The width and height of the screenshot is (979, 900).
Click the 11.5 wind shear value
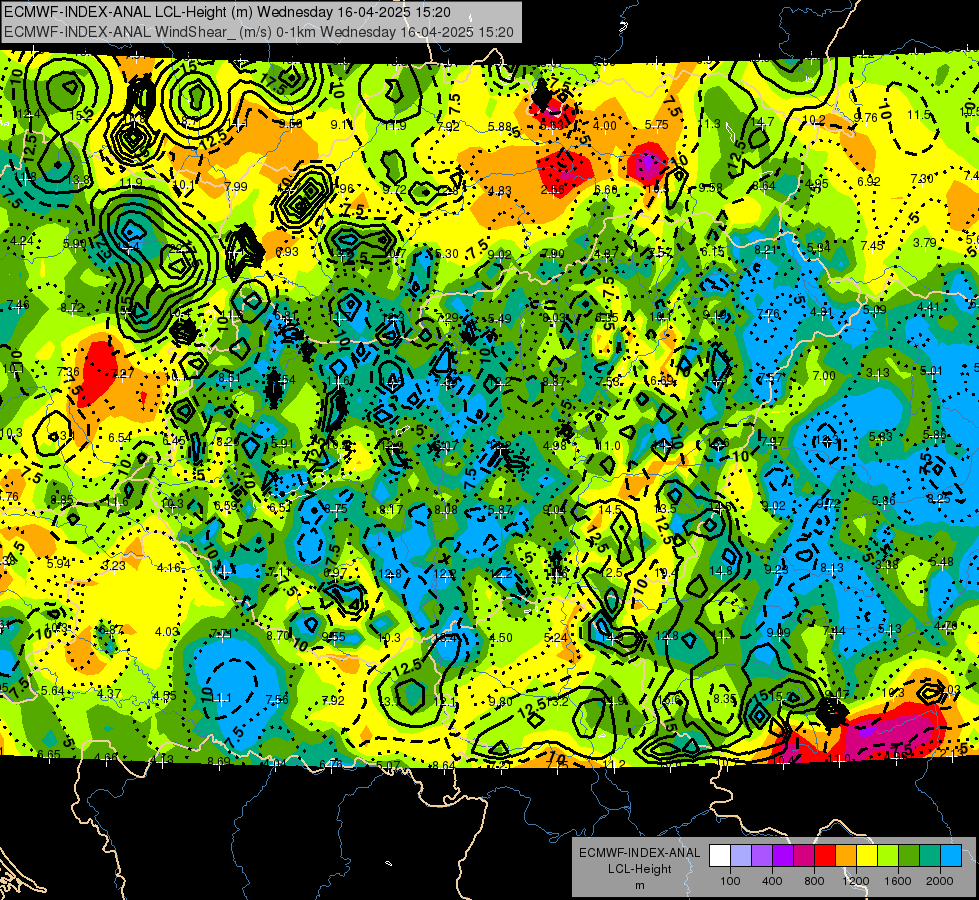pyautogui.click(x=919, y=115)
